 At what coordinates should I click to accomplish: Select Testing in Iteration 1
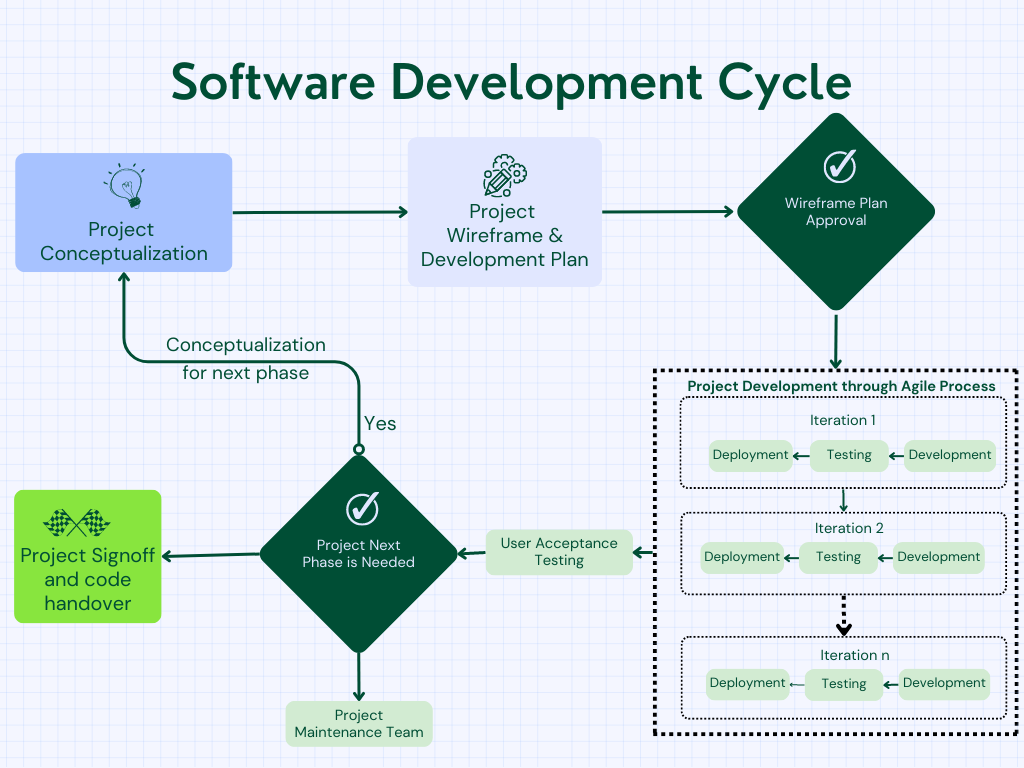point(849,455)
